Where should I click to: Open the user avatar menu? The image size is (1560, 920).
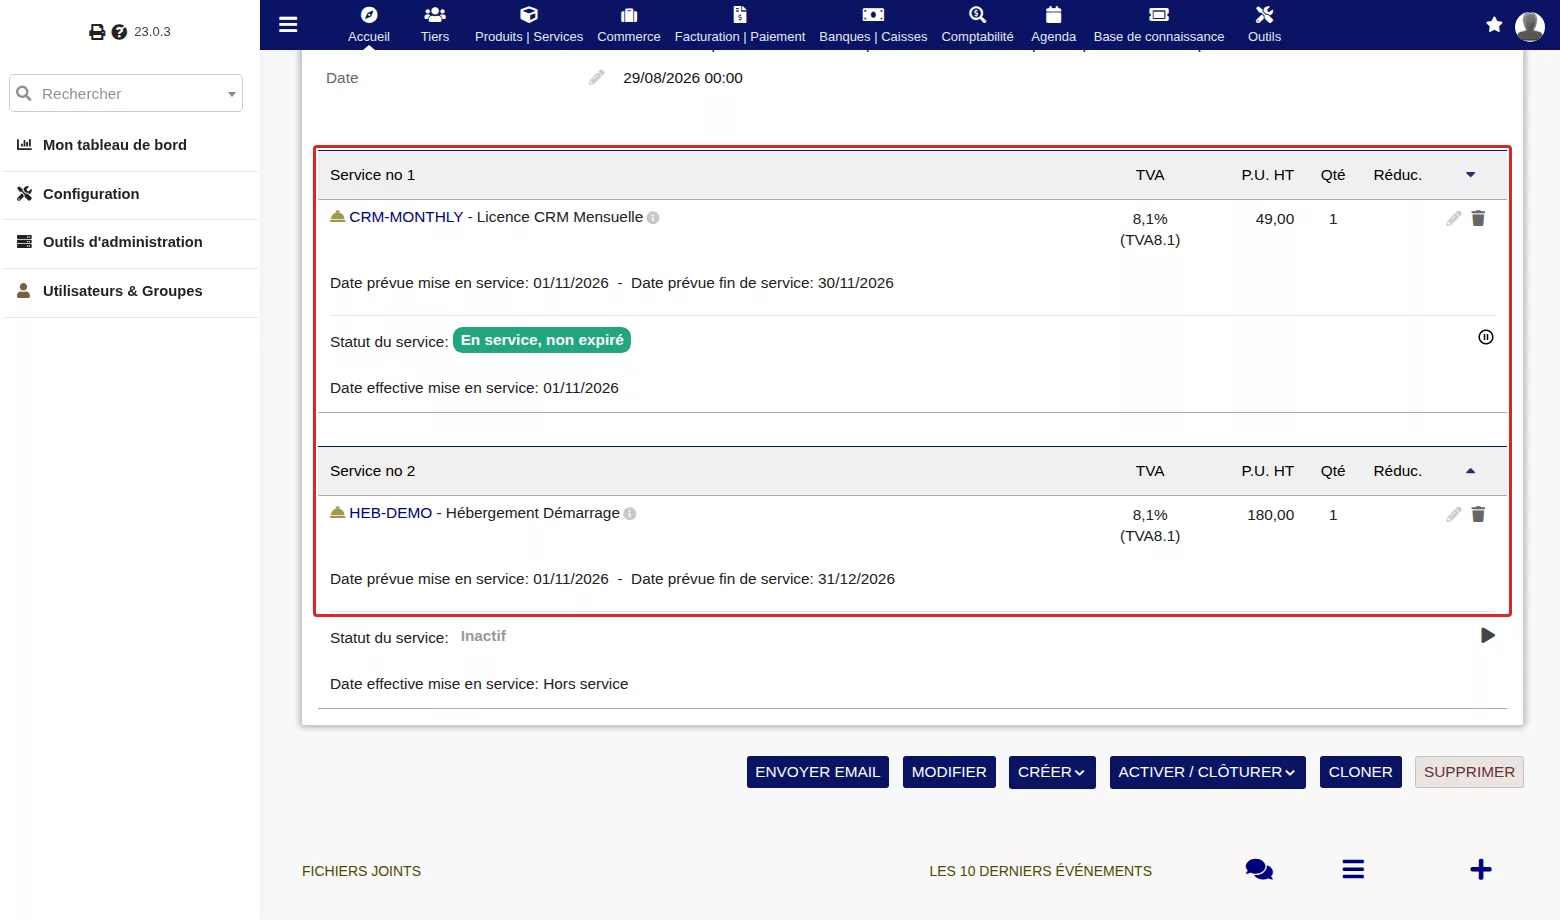[1530, 26]
